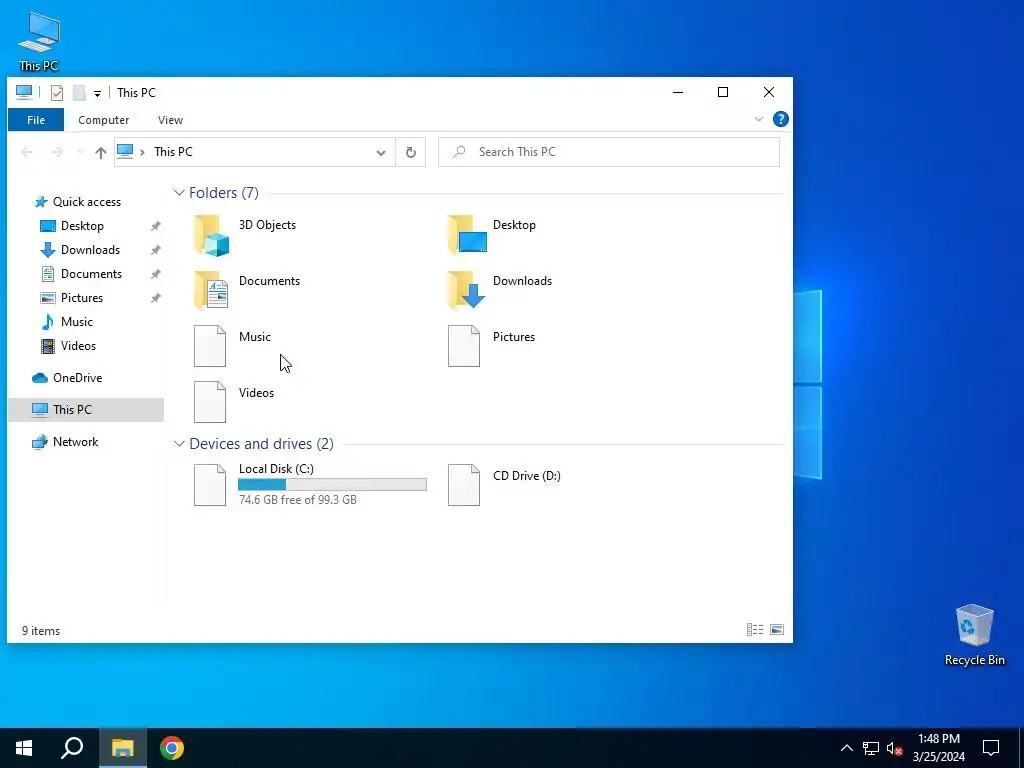The height and width of the screenshot is (768, 1024).
Task: Click the Refresh button next to address bar
Action: point(411,152)
